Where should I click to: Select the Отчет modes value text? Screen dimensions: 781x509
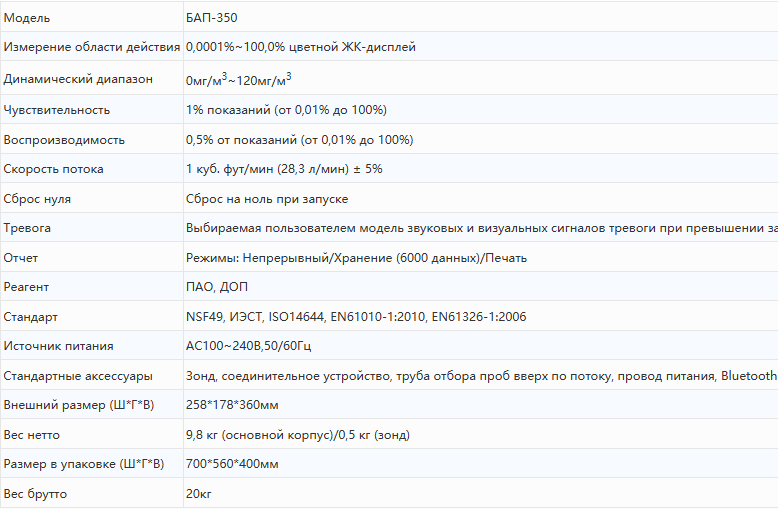pyautogui.click(x=356, y=258)
